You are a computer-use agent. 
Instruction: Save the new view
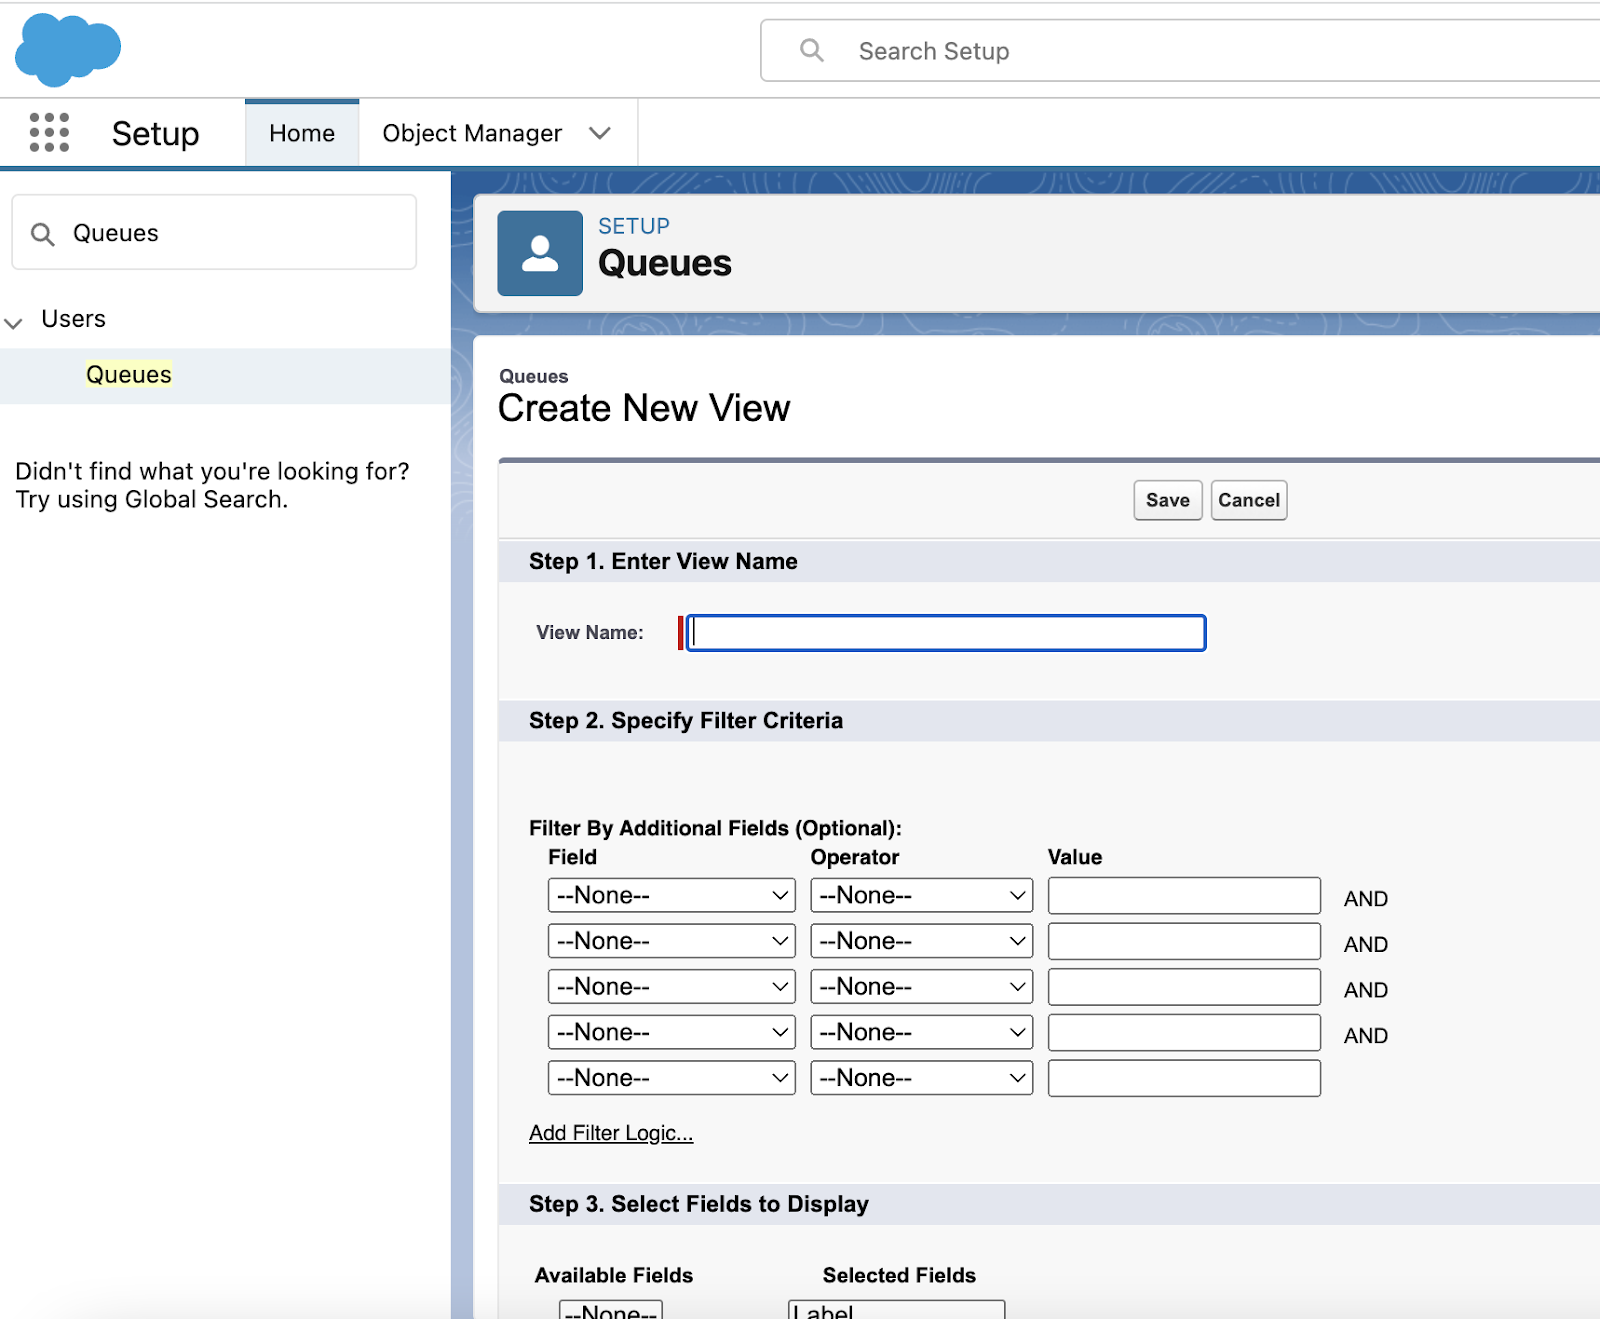(1166, 500)
